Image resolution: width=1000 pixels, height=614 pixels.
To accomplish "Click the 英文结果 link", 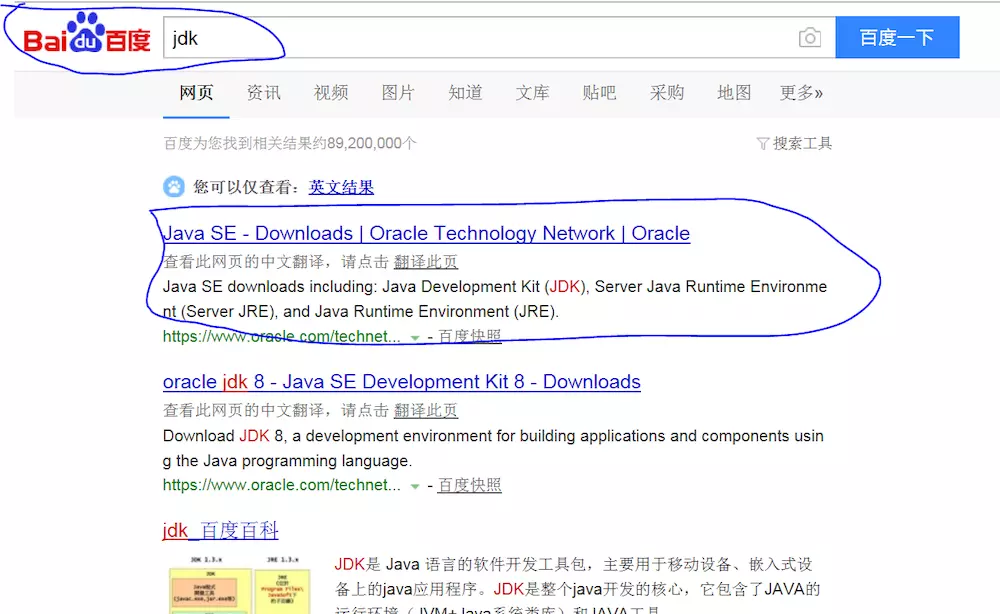I will pos(341,187).
